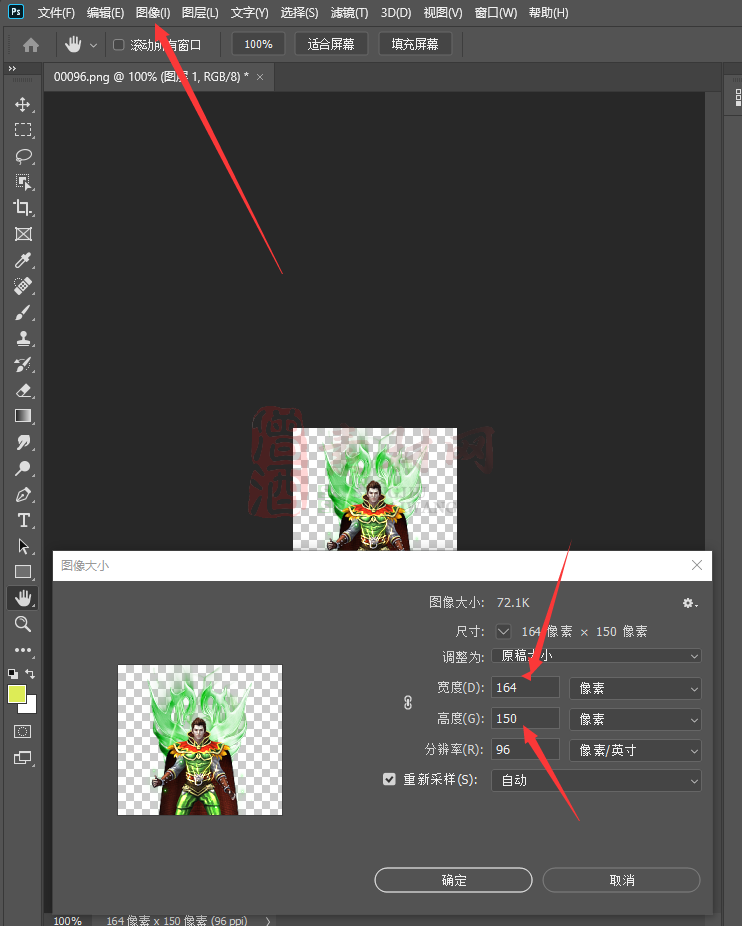Click the Fill Screen button
Viewport: 742px width, 926px height.
pyautogui.click(x=415, y=44)
